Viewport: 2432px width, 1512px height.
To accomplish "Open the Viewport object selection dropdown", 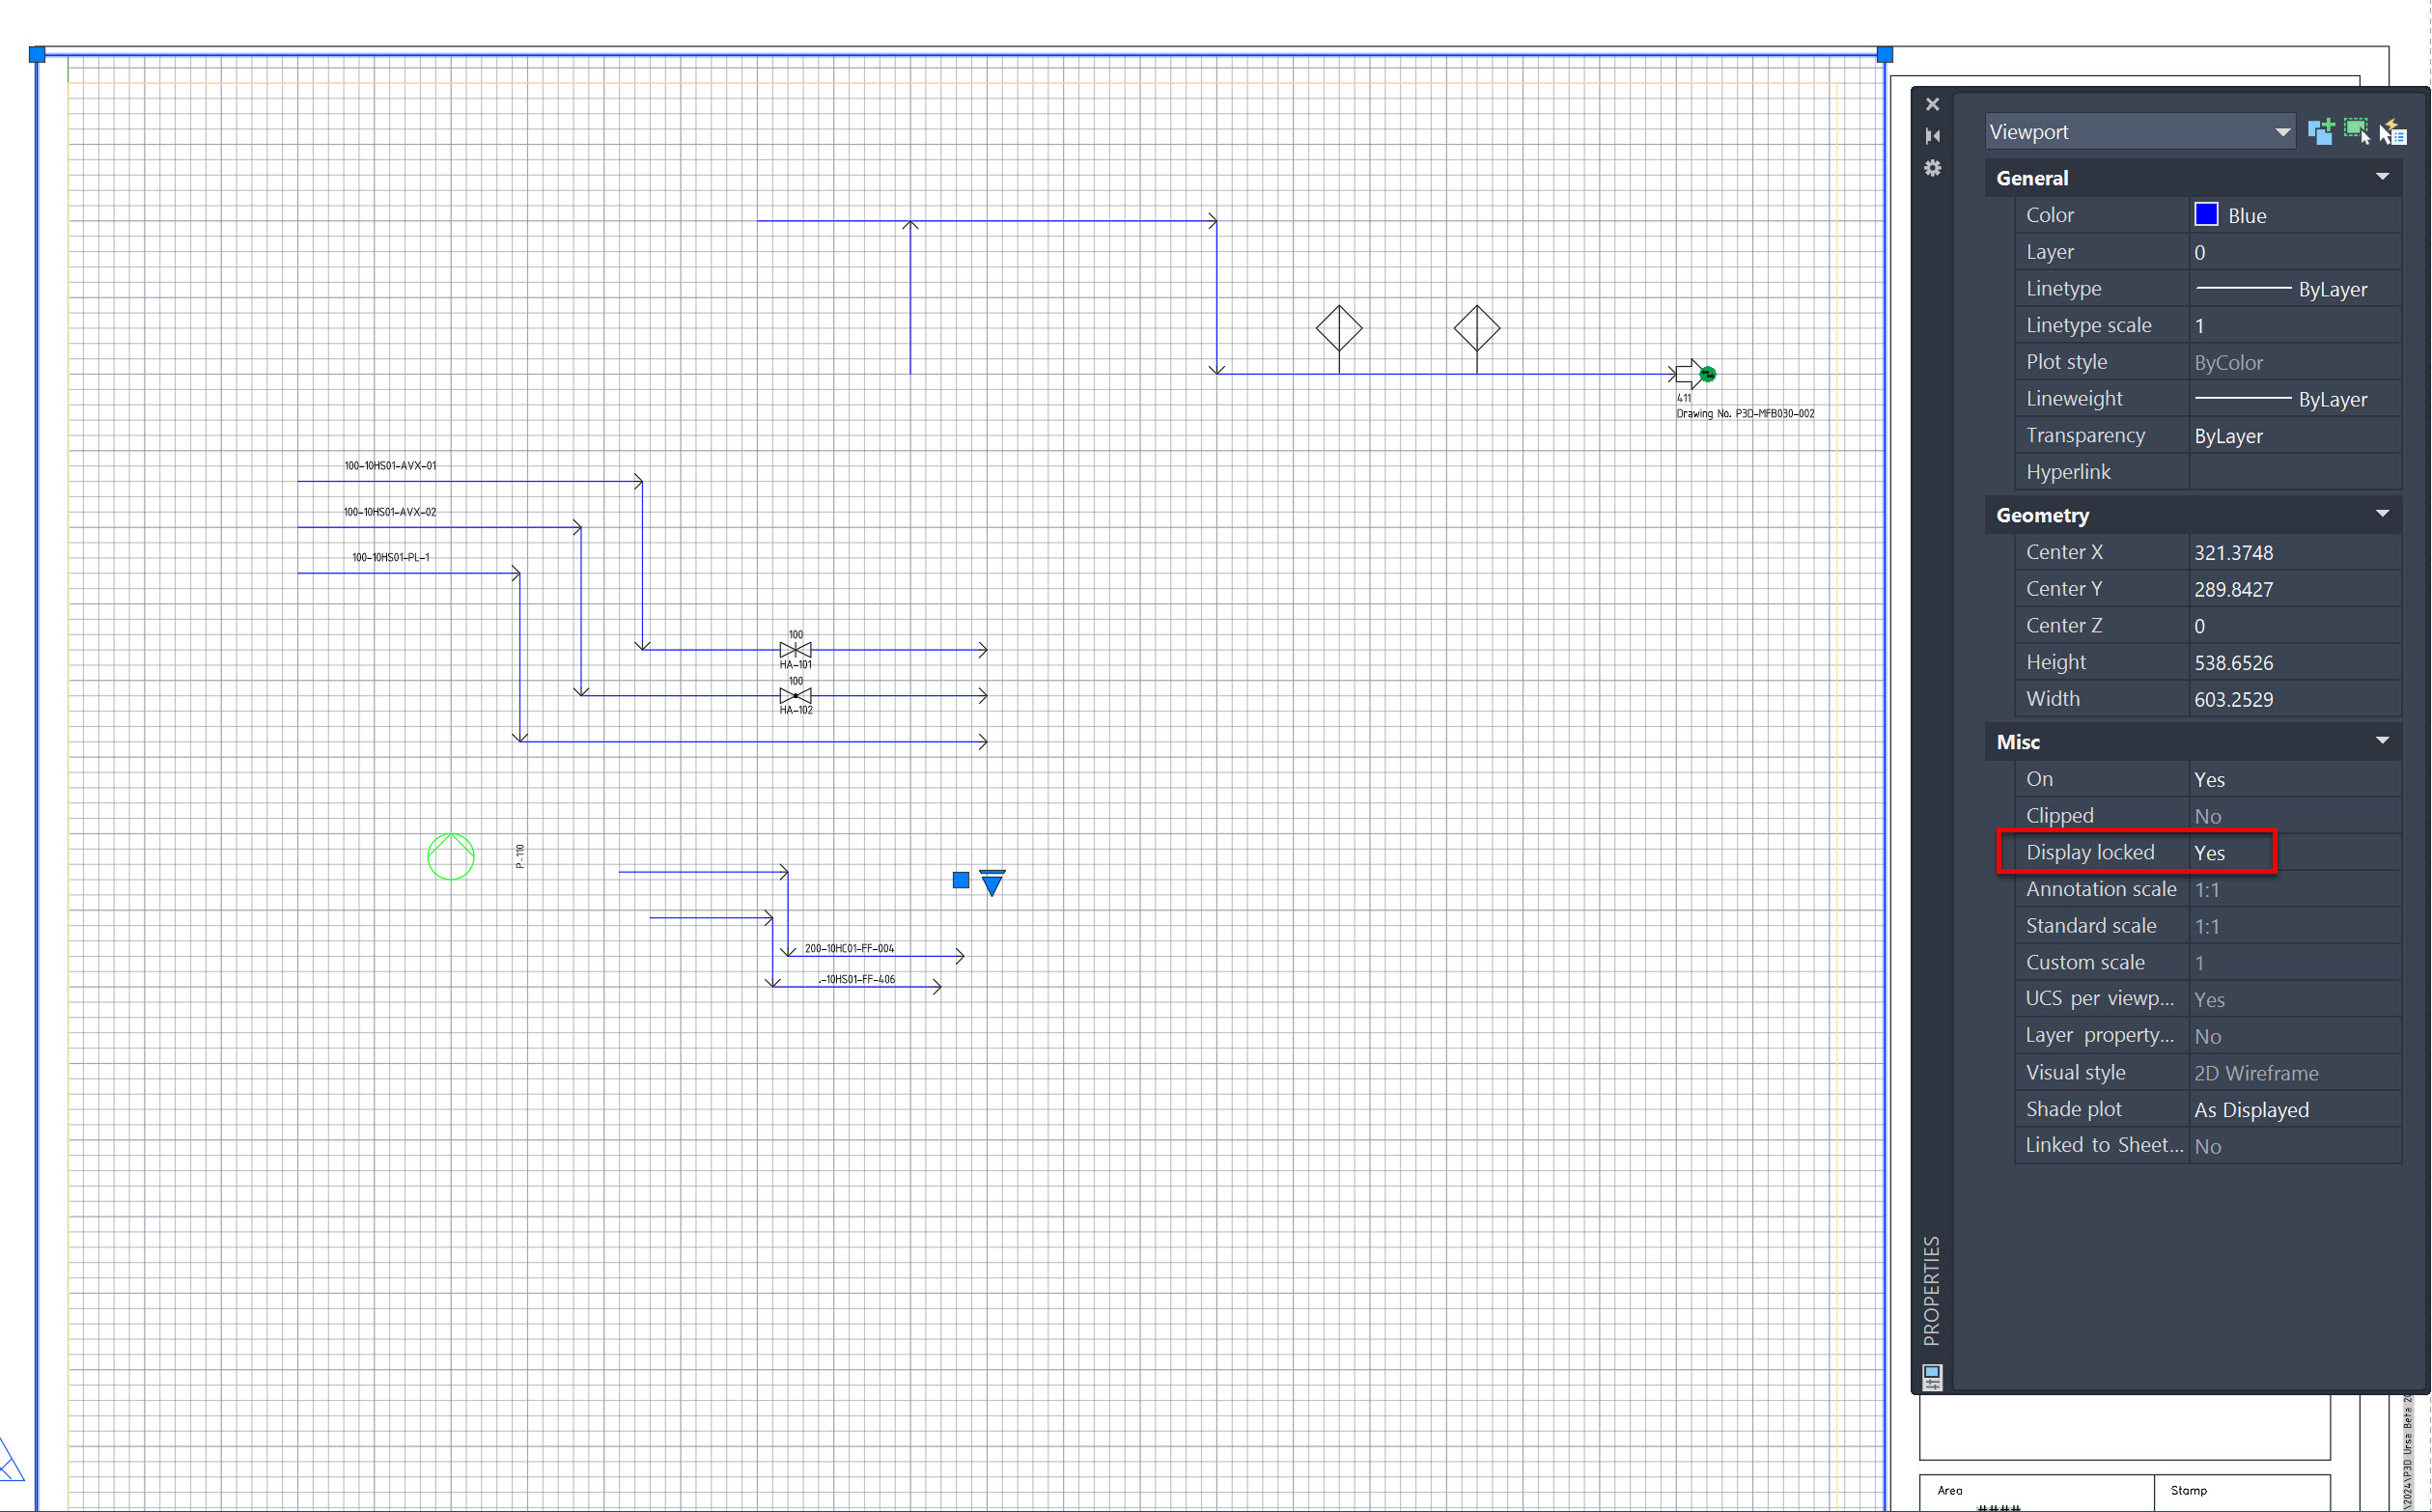I will (2281, 131).
